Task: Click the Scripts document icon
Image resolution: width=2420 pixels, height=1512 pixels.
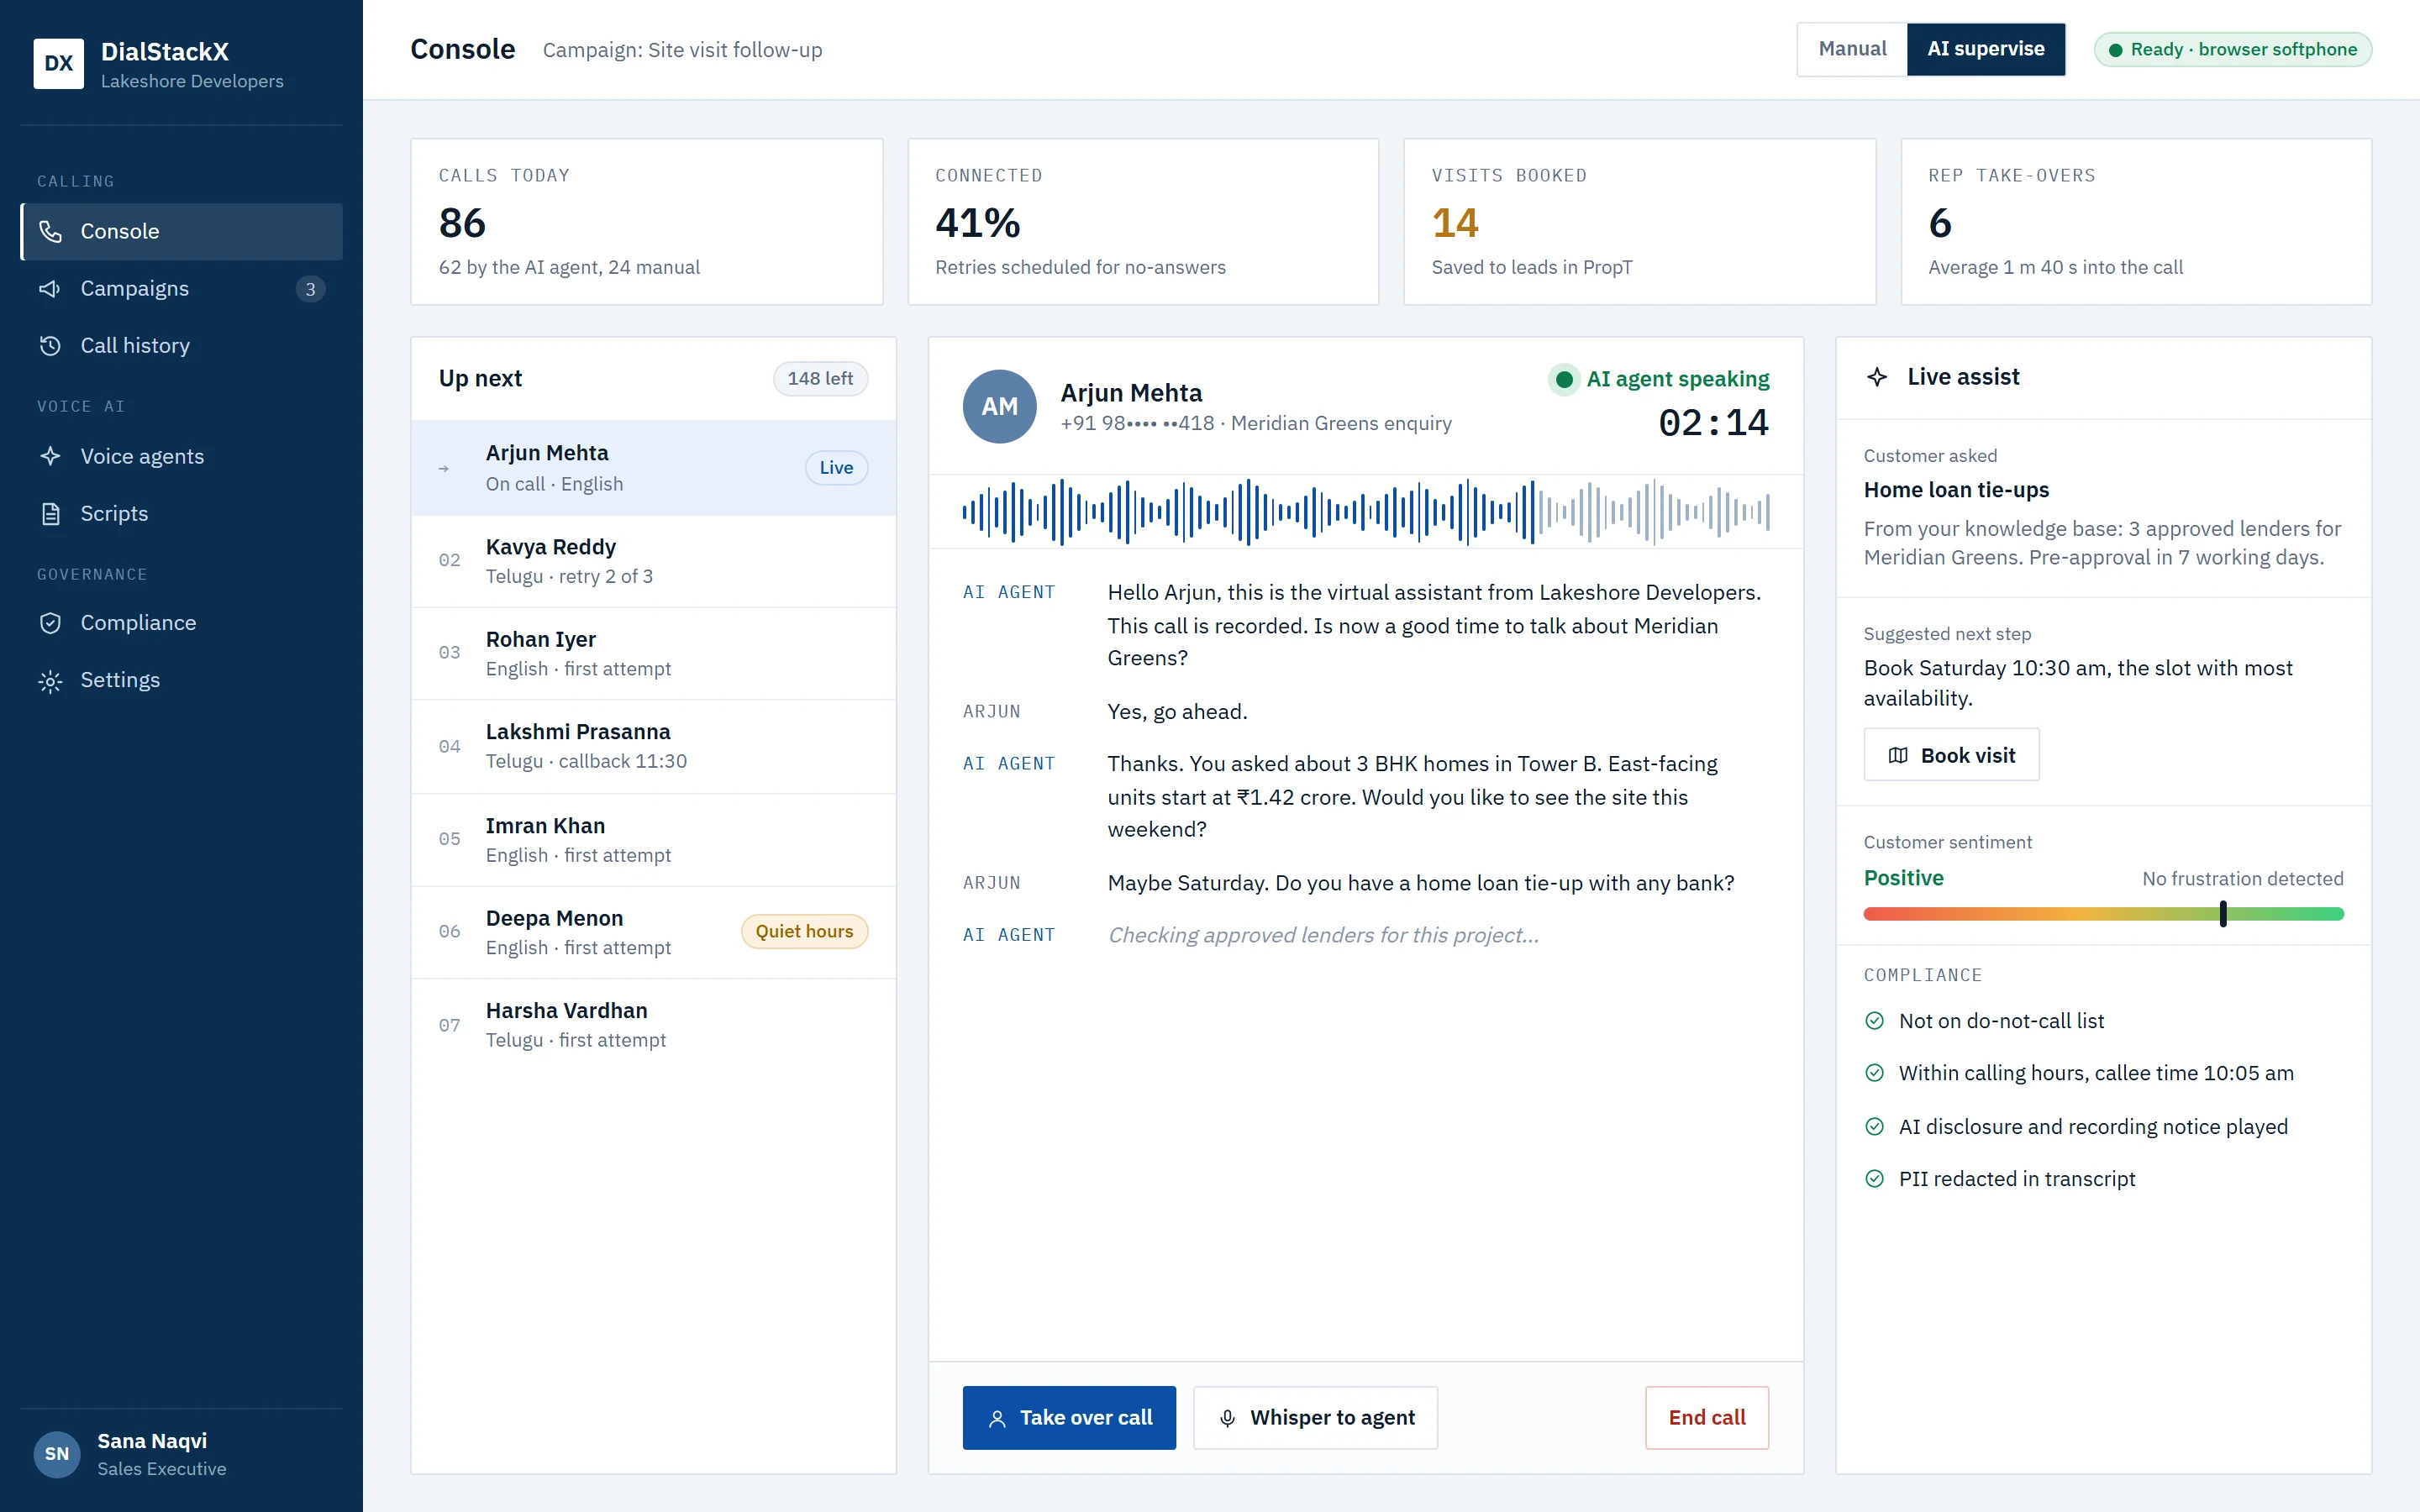Action: pyautogui.click(x=50, y=514)
